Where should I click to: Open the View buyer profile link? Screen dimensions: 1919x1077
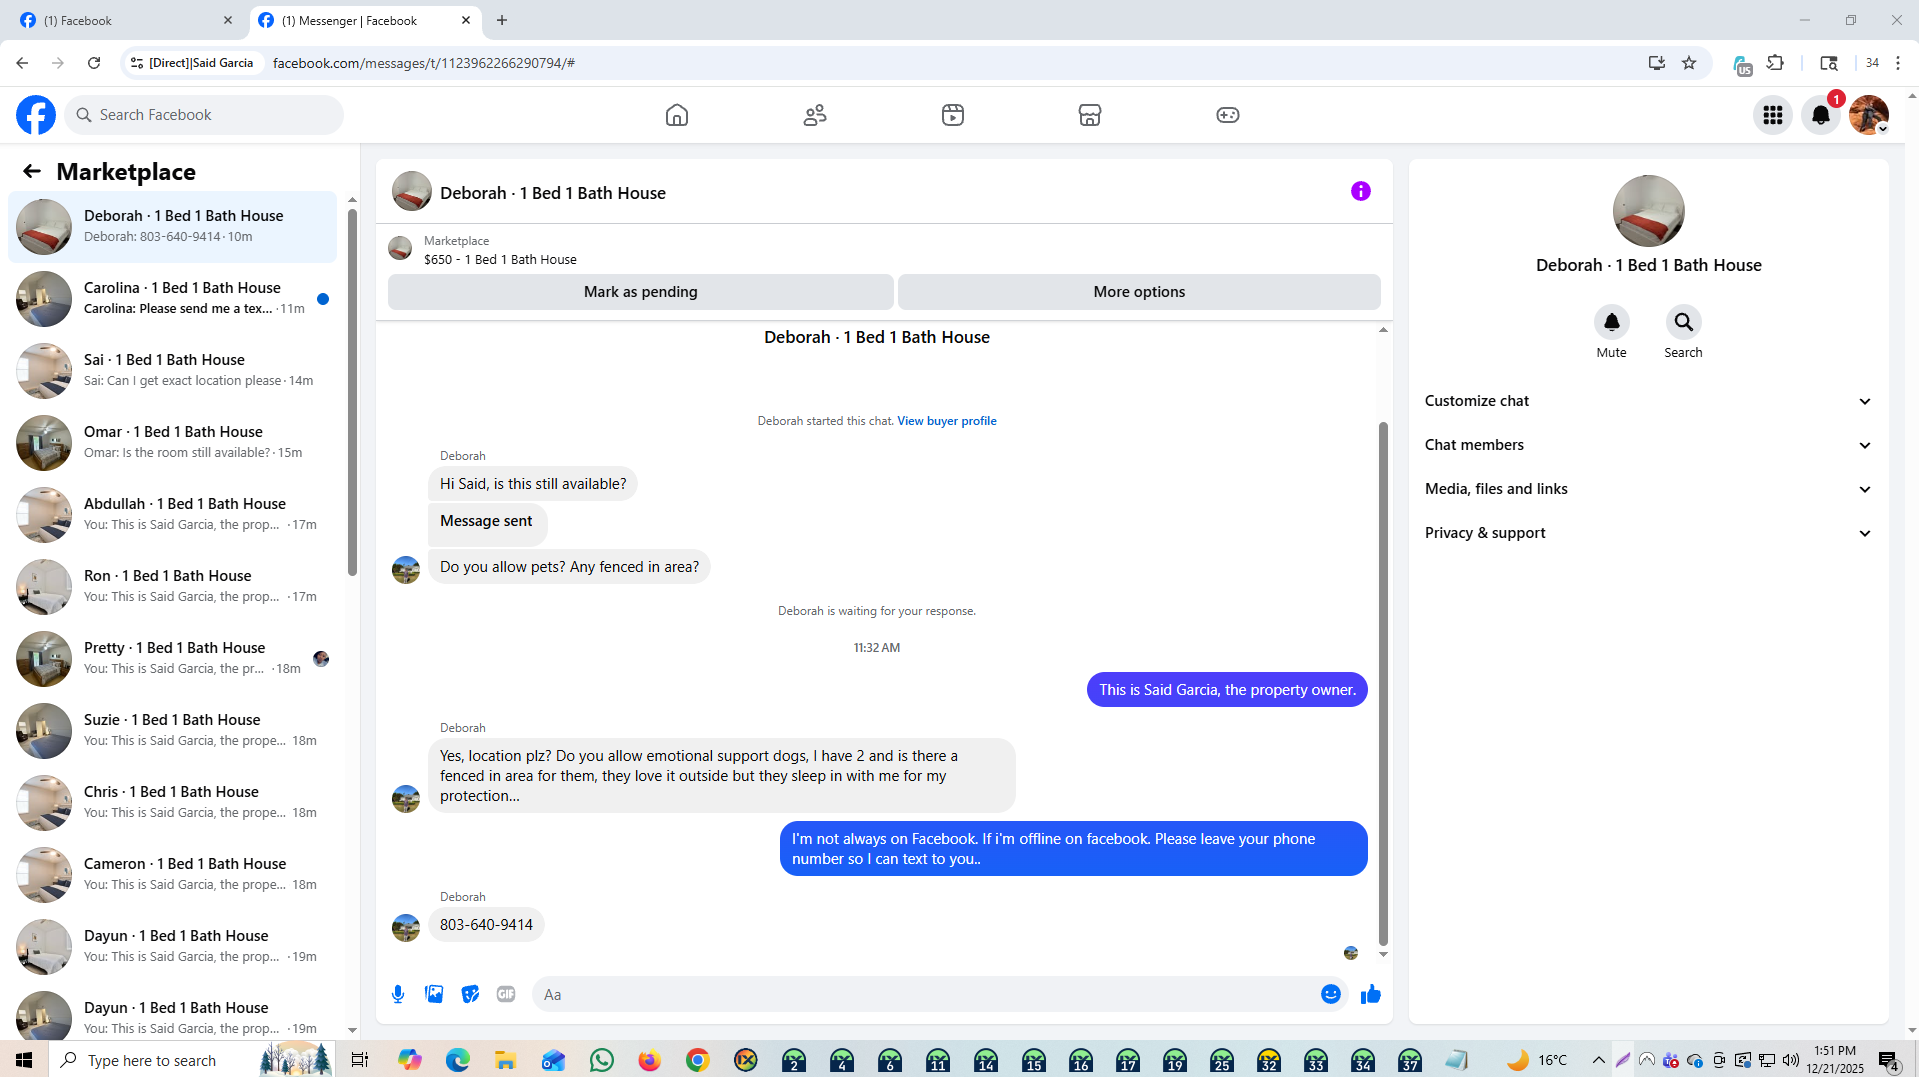[947, 421]
